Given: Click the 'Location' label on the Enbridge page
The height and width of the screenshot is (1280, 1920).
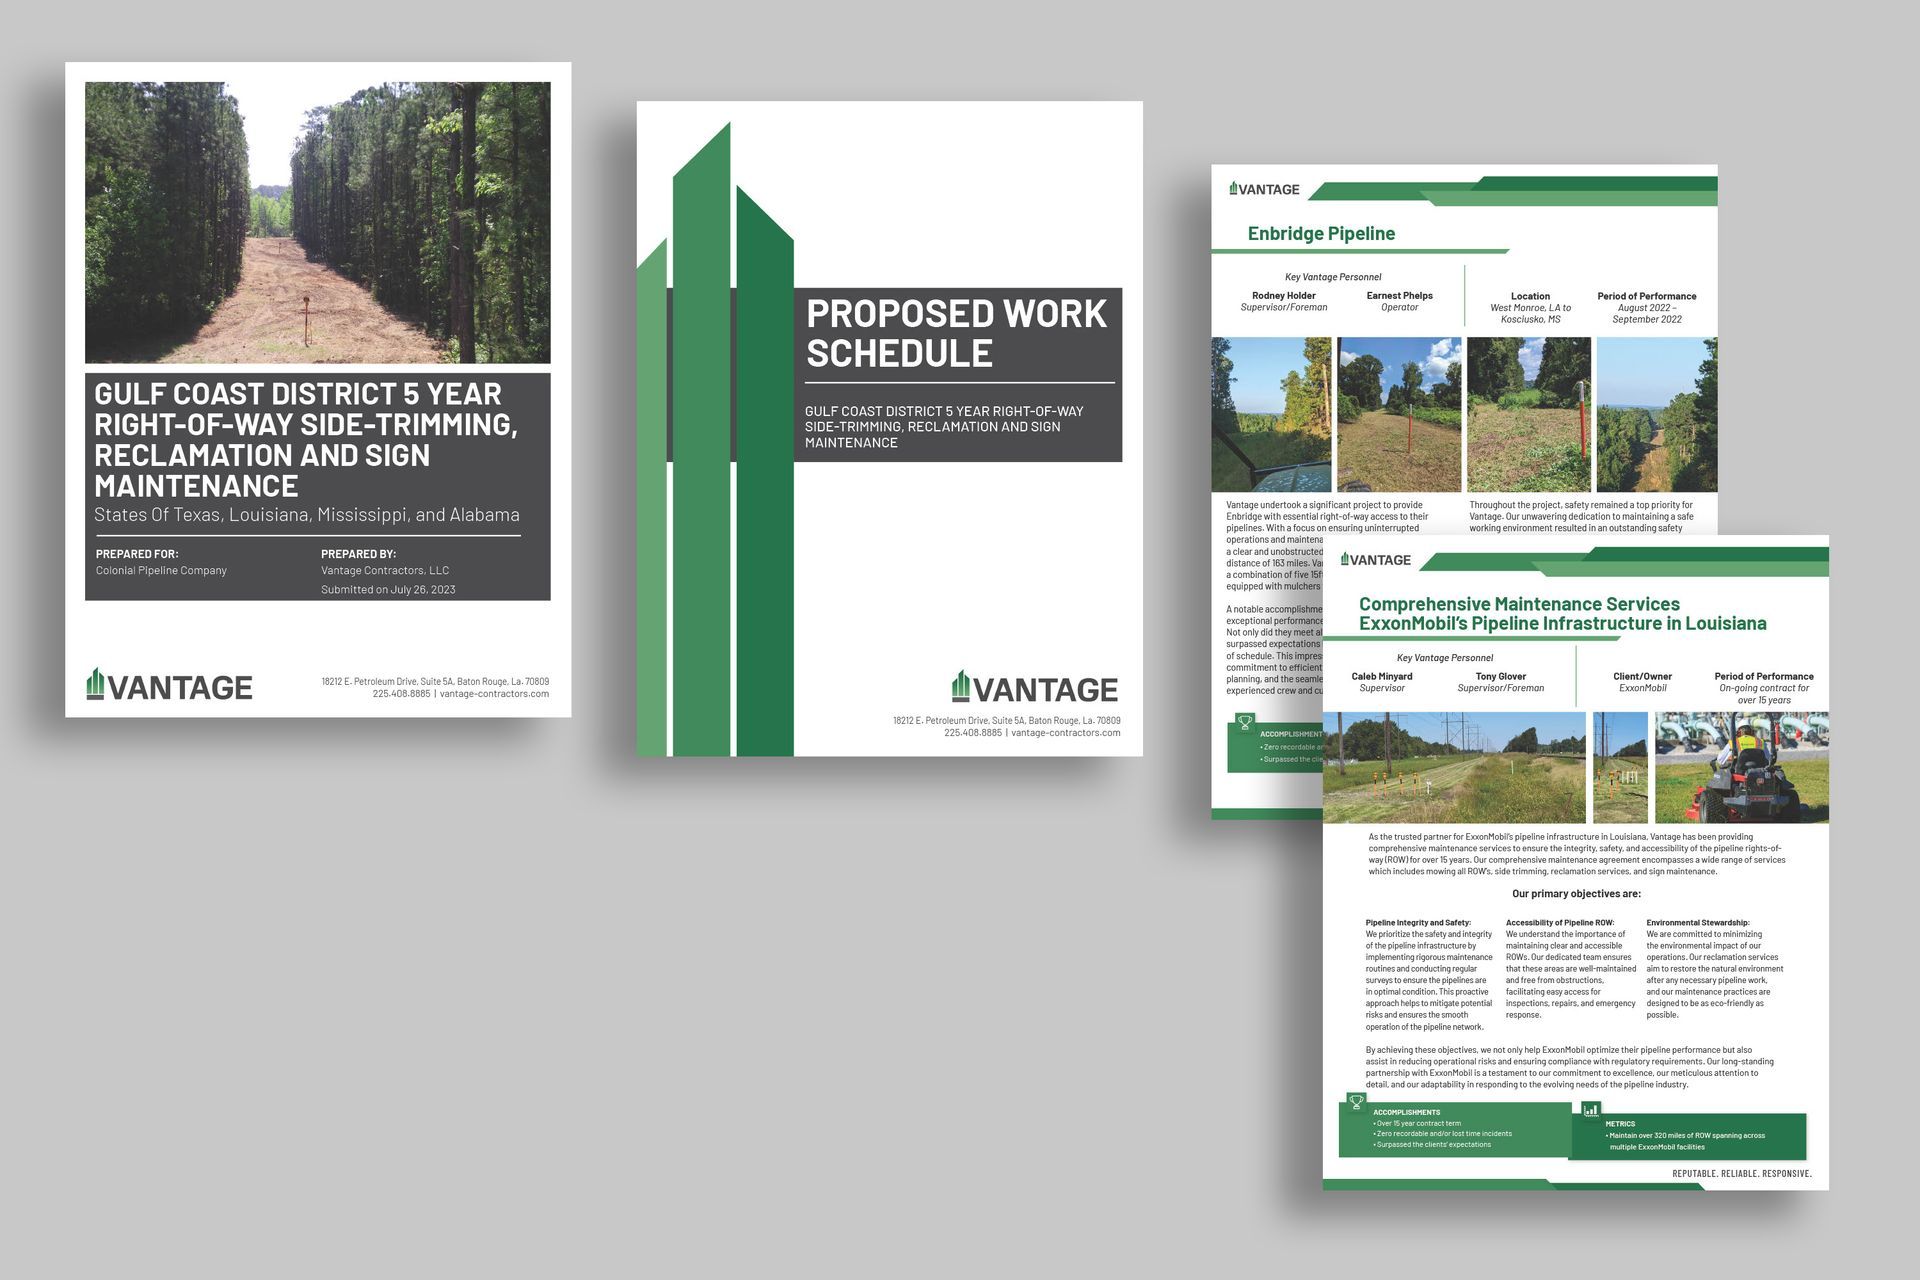Looking at the screenshot, I should (1530, 296).
